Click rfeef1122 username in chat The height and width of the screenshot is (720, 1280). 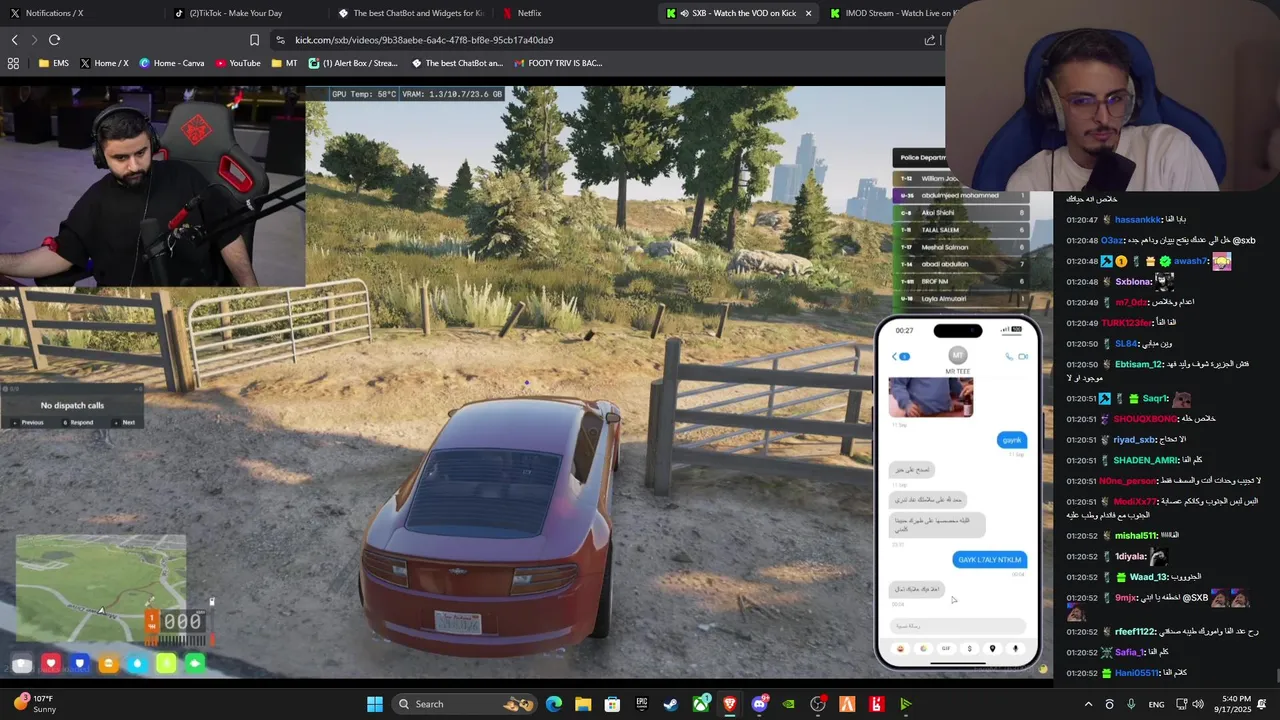pos(1135,632)
